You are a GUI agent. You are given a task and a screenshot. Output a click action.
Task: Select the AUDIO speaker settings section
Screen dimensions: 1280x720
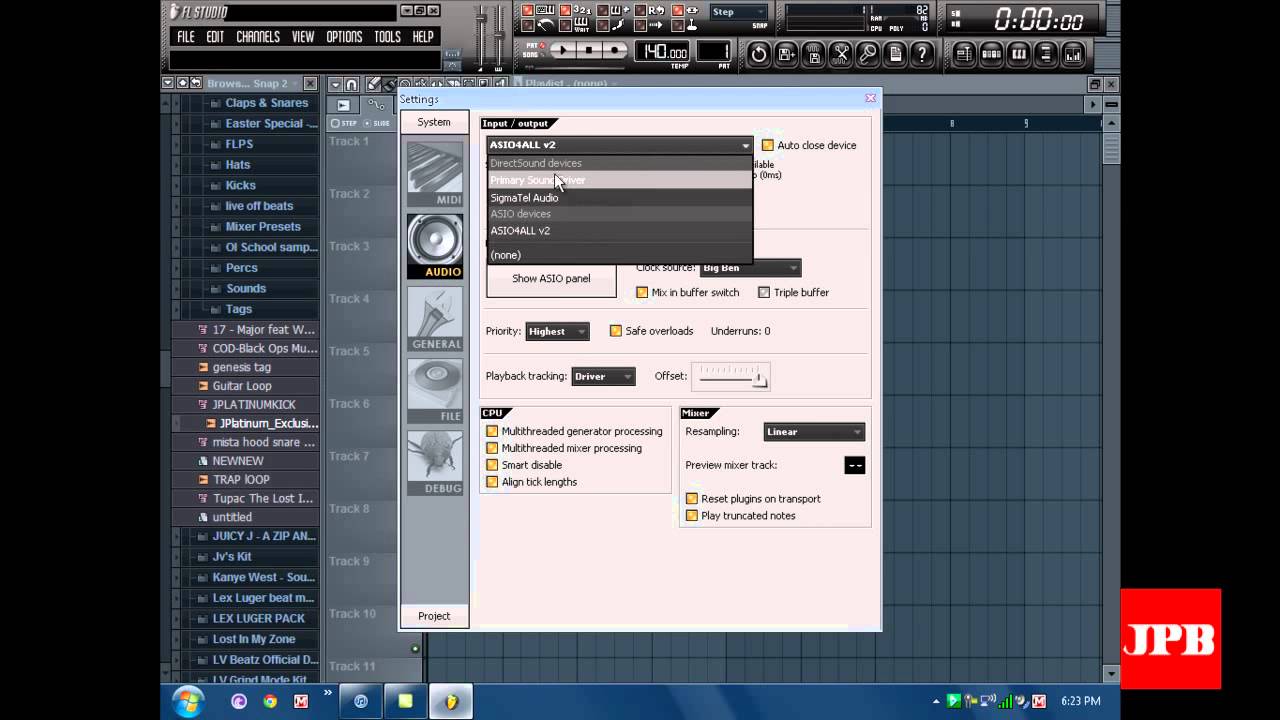coord(435,246)
